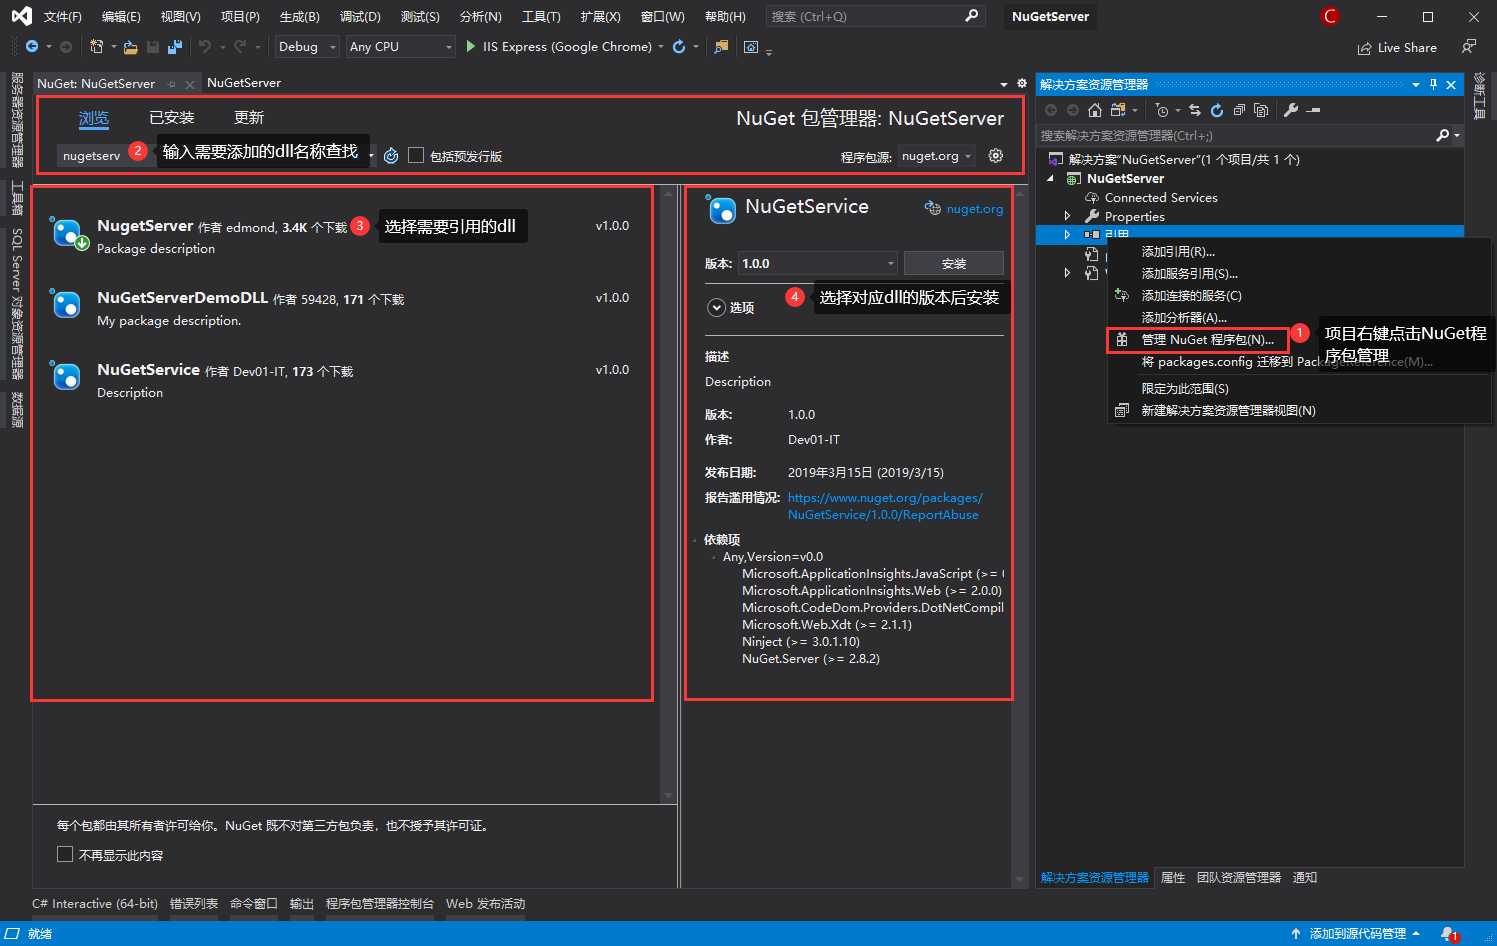1497x946 pixels.
Task: Open the File menu
Action: click(x=62, y=17)
